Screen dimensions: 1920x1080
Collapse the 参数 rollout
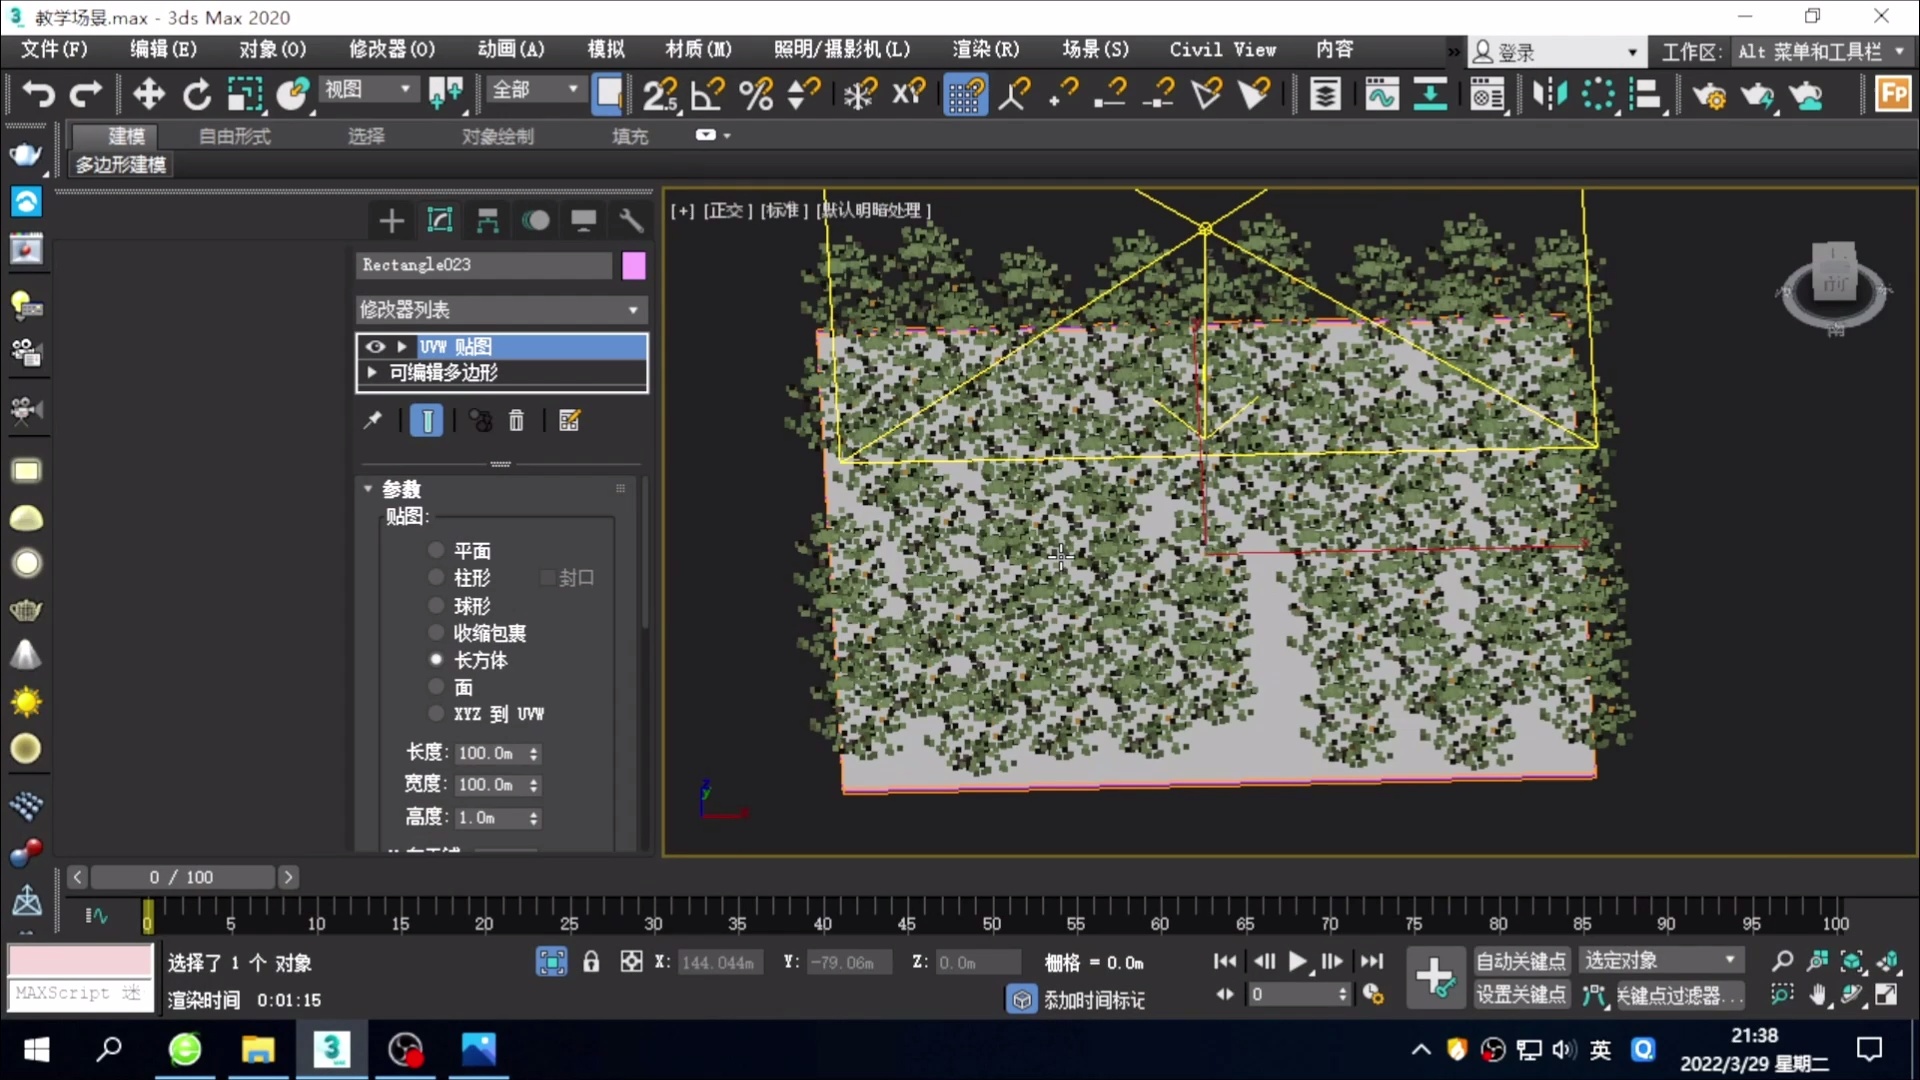click(368, 489)
